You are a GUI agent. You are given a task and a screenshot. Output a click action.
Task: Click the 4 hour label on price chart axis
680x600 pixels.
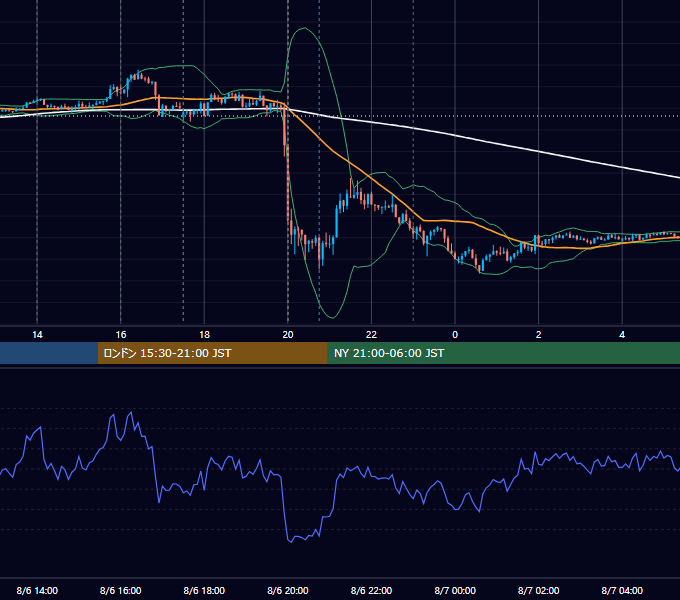(x=622, y=335)
